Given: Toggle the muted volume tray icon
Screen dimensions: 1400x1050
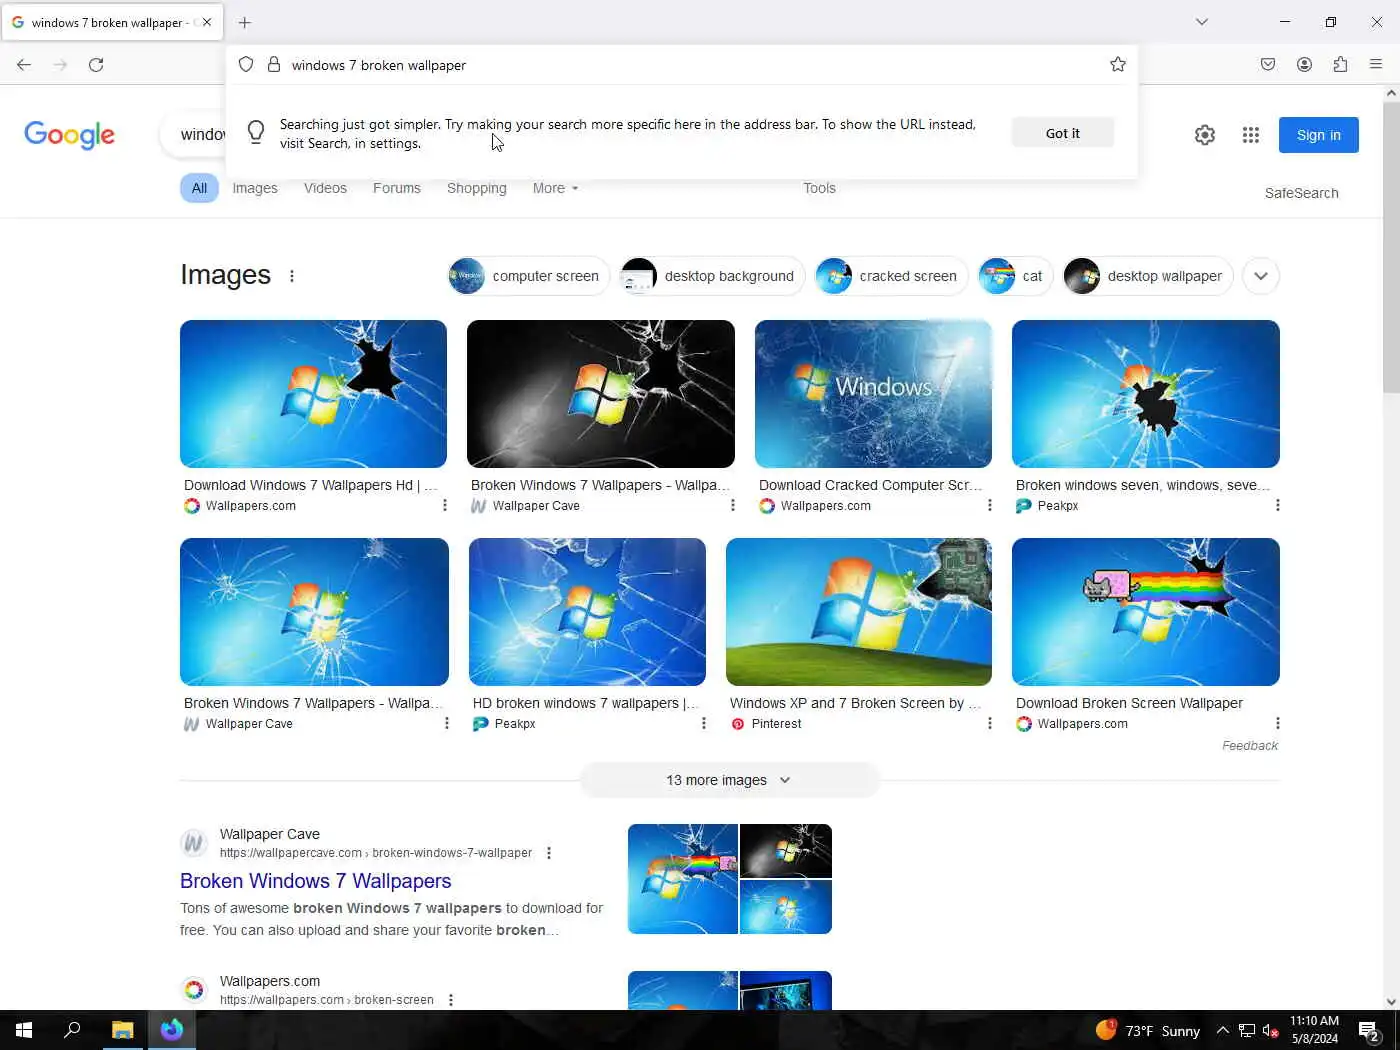Looking at the screenshot, I should (1271, 1030).
